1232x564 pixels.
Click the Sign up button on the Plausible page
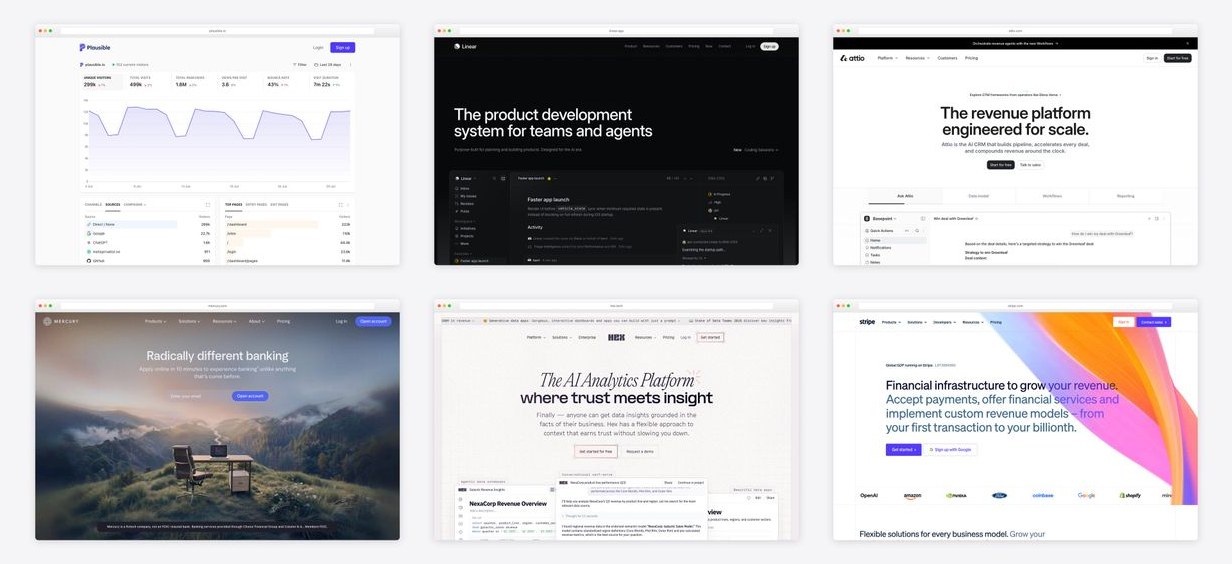(343, 47)
